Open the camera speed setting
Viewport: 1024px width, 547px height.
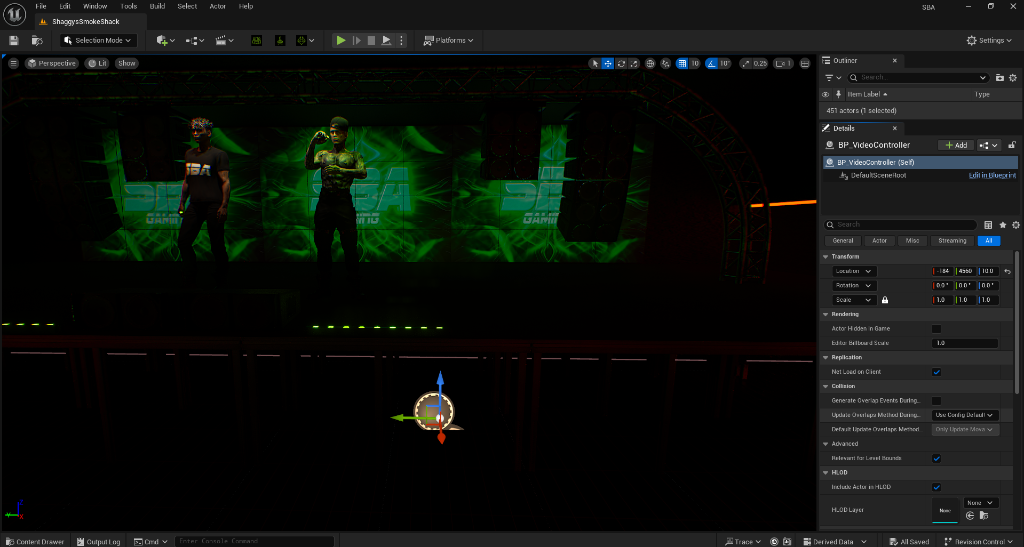click(x=783, y=63)
